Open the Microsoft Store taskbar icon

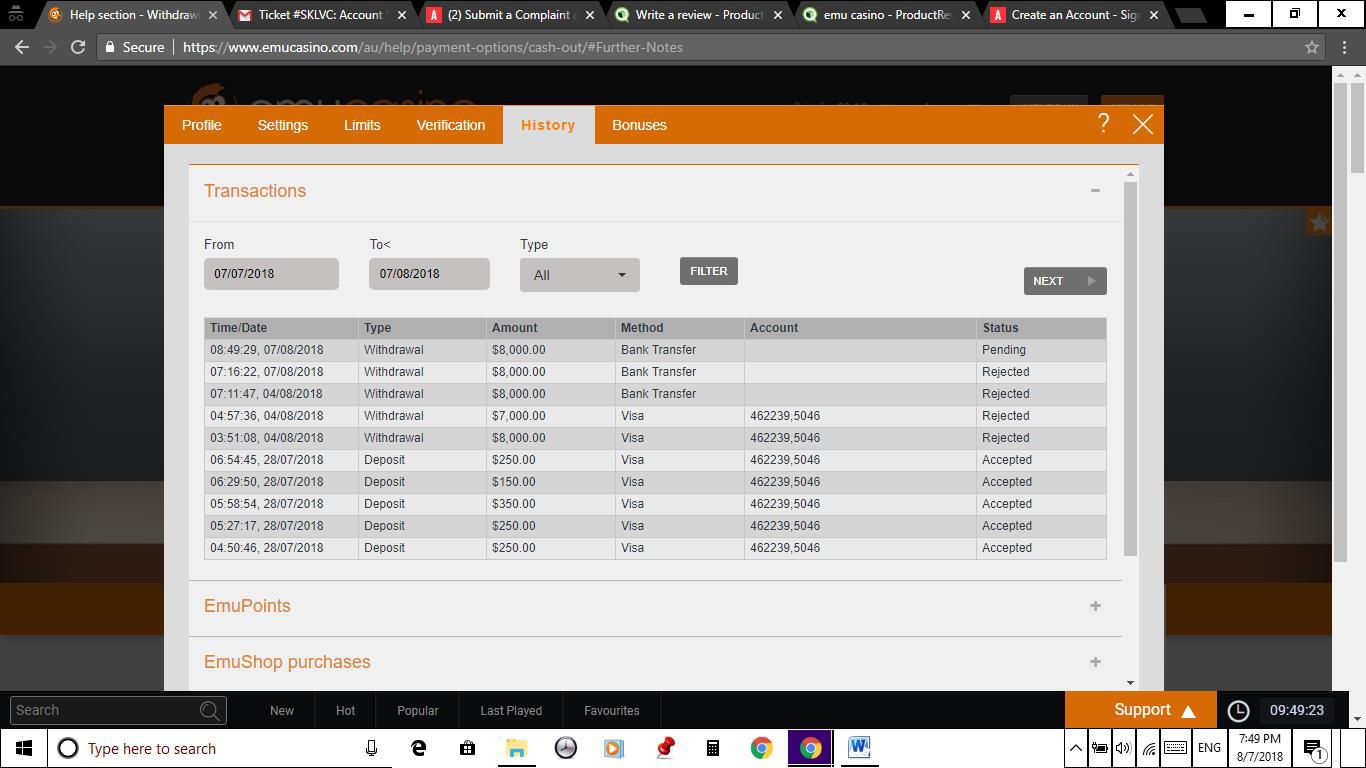[467, 748]
